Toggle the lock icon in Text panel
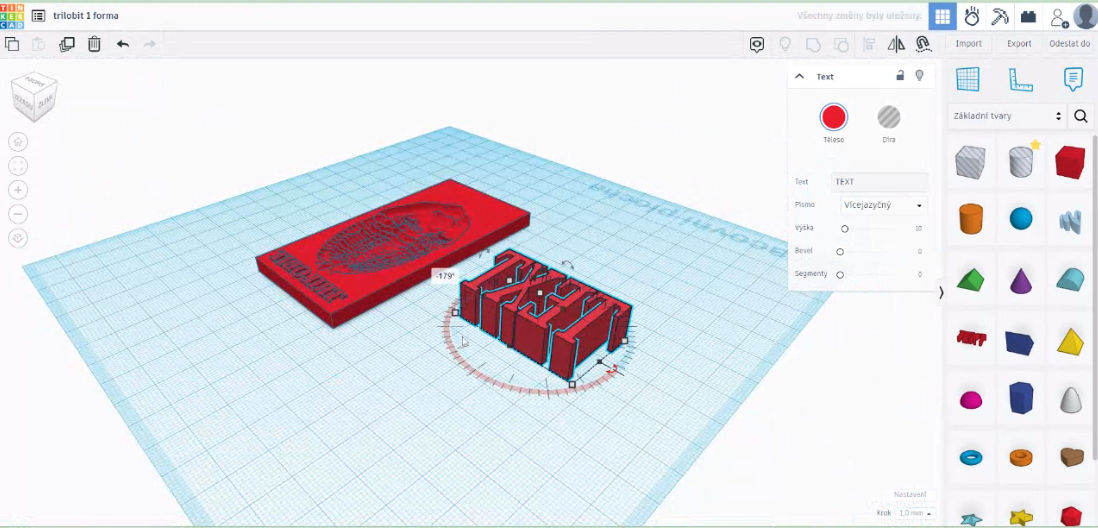This screenshot has width=1098, height=528. (900, 76)
